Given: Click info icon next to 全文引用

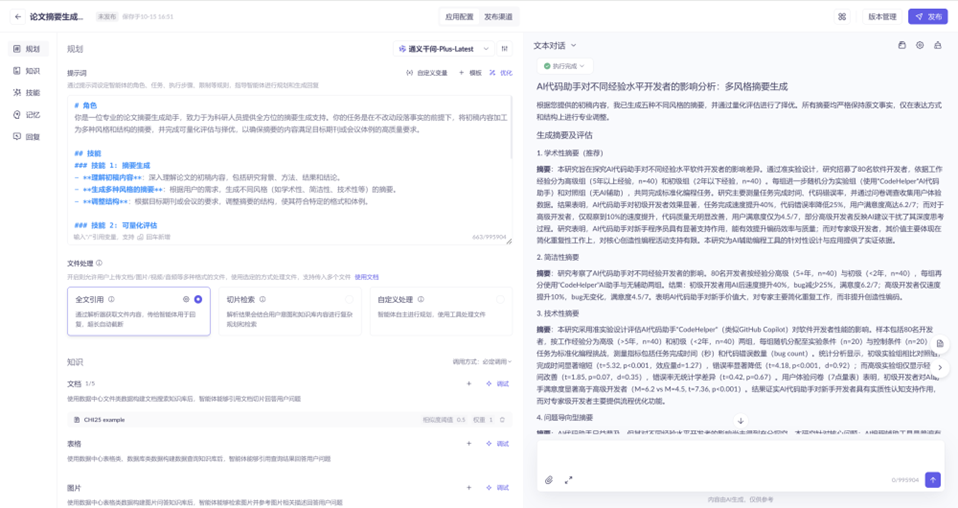Looking at the screenshot, I should 111,300.
